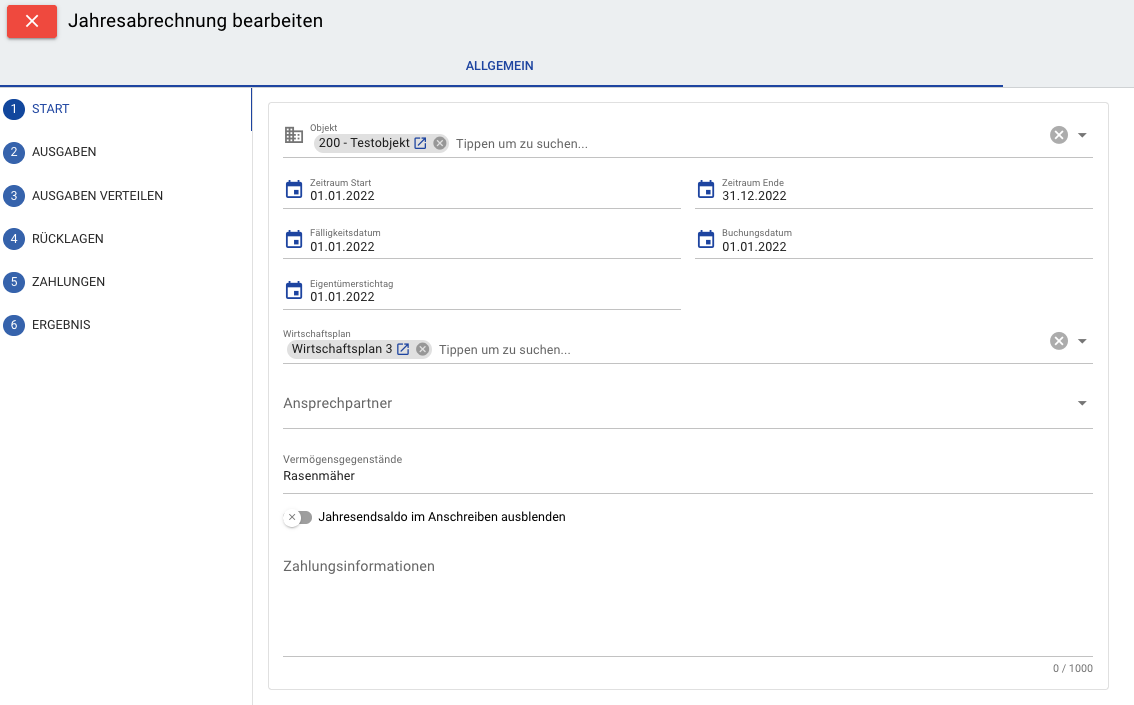The image size is (1134, 705).
Task: Close the Jahresabrechnung bearbeiten dialog
Action: [x=32, y=21]
